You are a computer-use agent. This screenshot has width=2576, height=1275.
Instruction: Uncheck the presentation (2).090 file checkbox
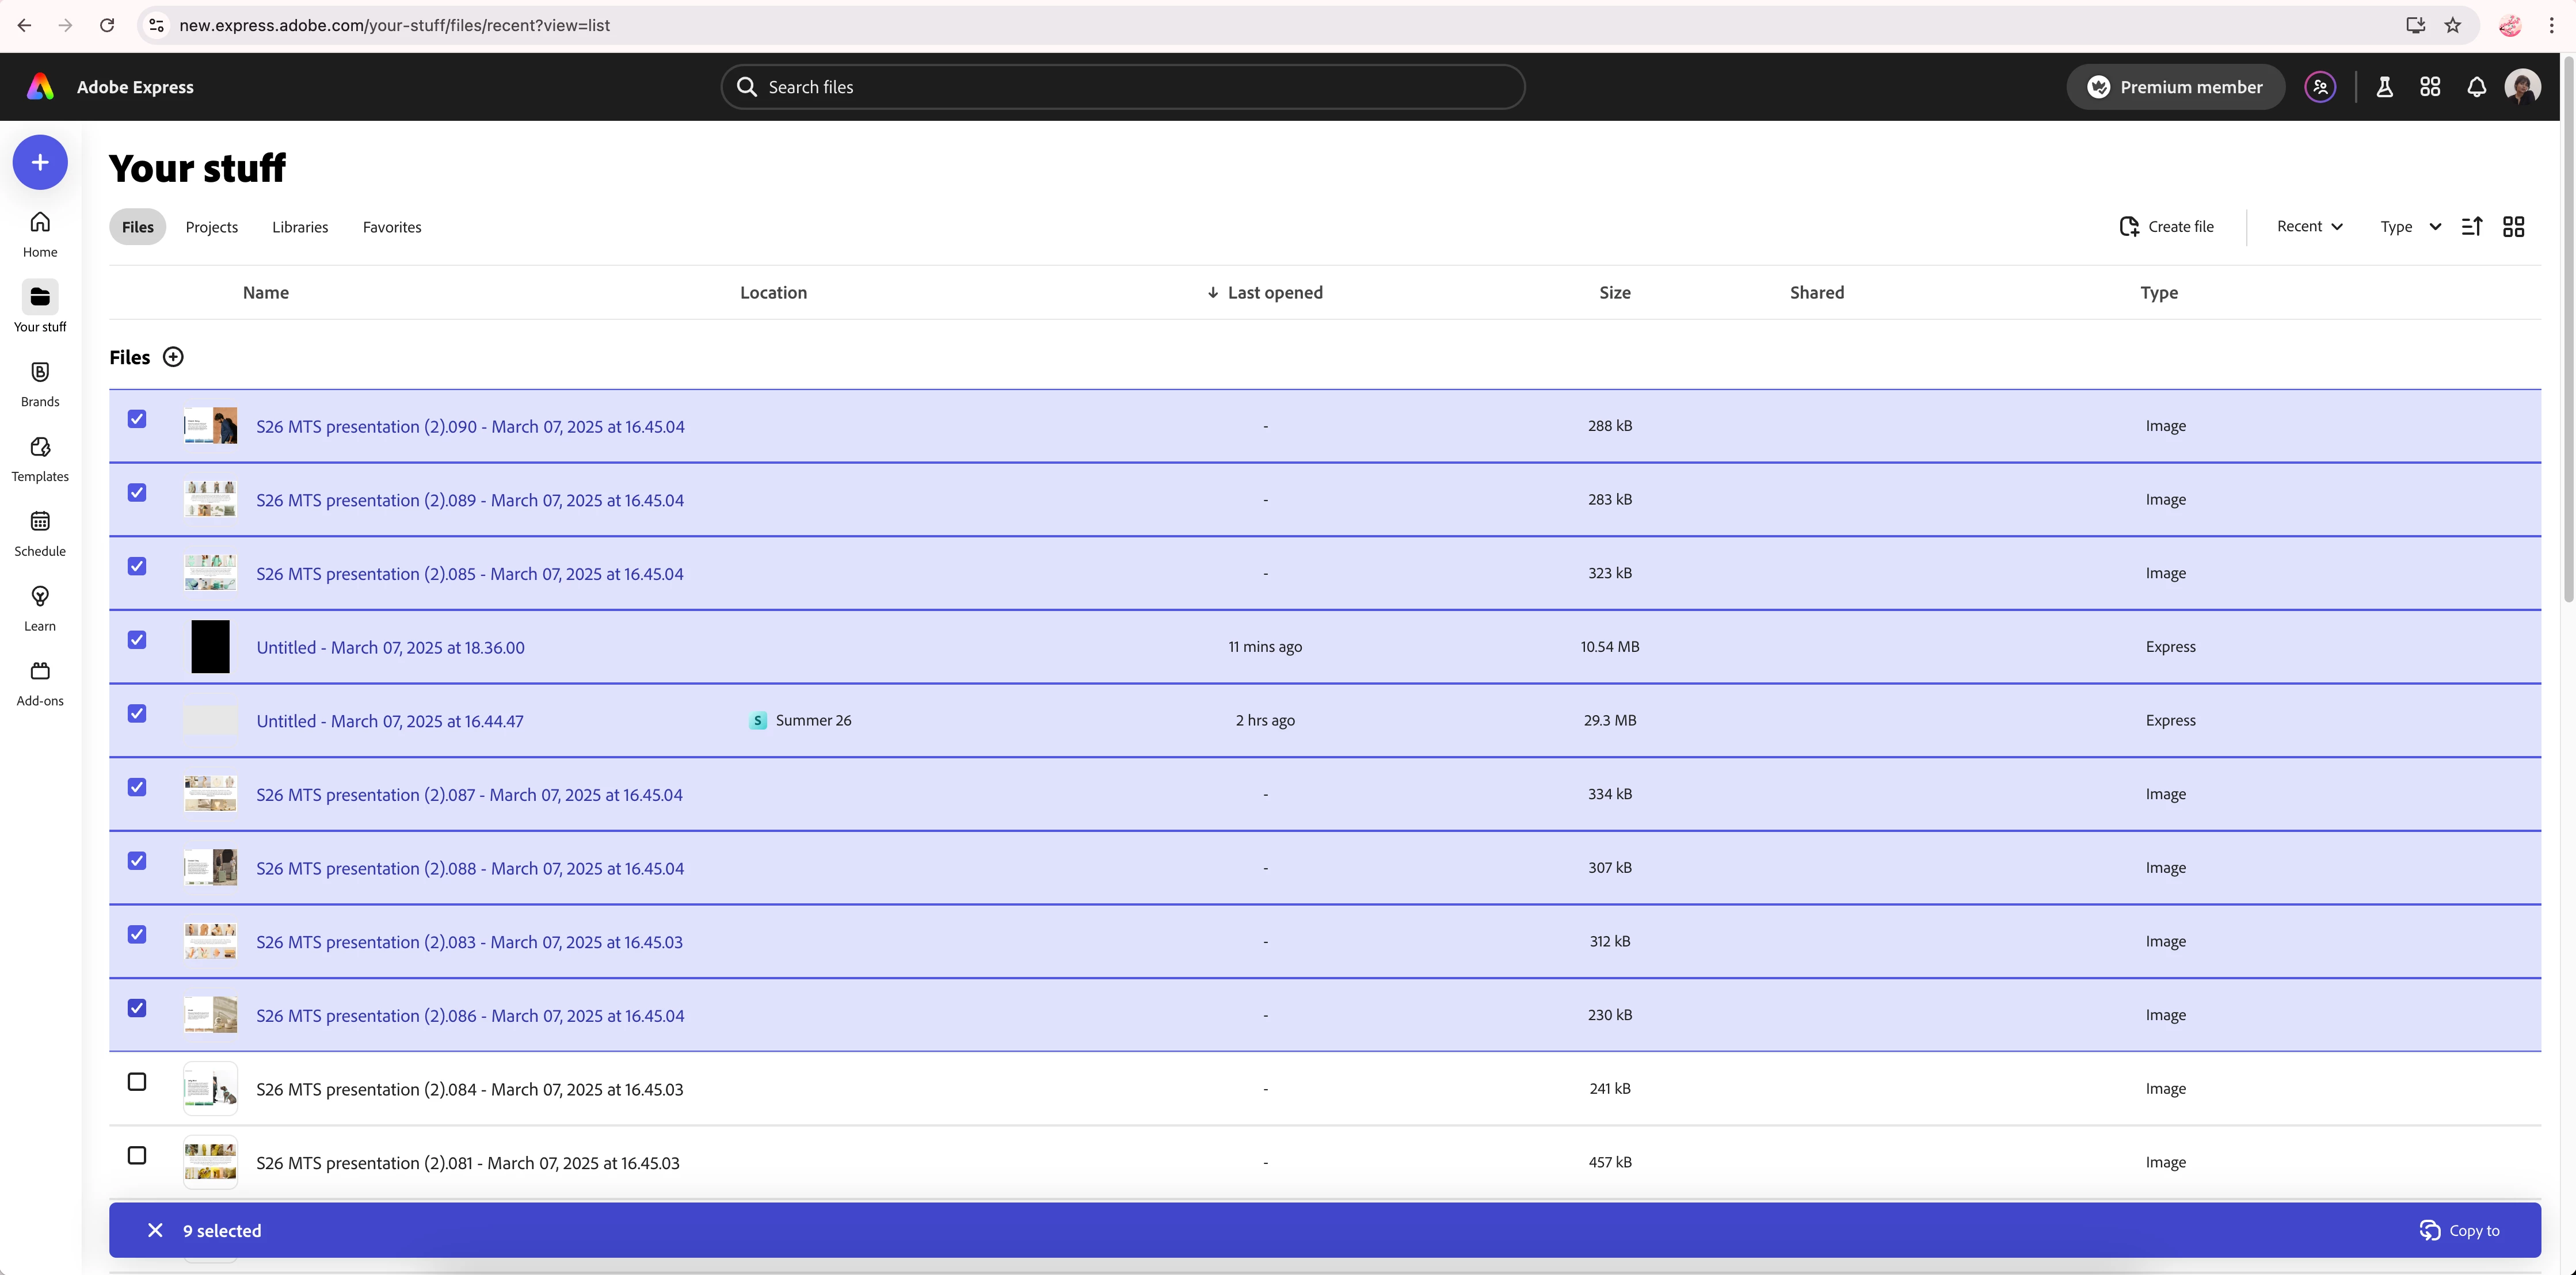[137, 419]
